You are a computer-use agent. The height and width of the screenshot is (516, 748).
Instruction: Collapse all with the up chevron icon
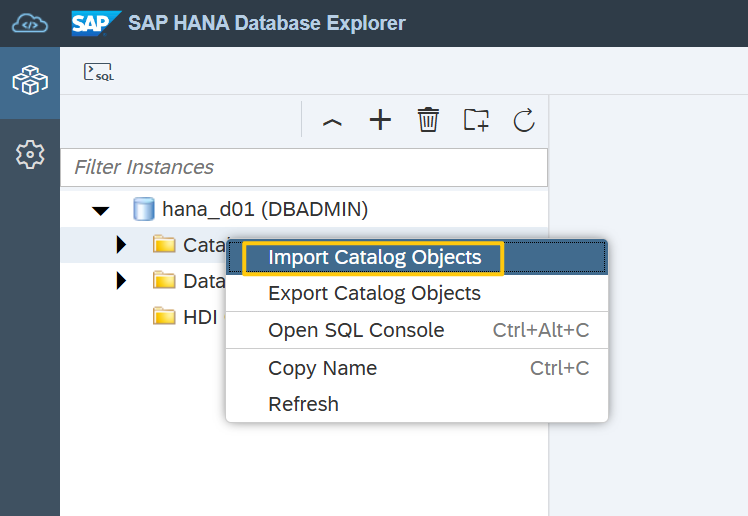tap(332, 122)
